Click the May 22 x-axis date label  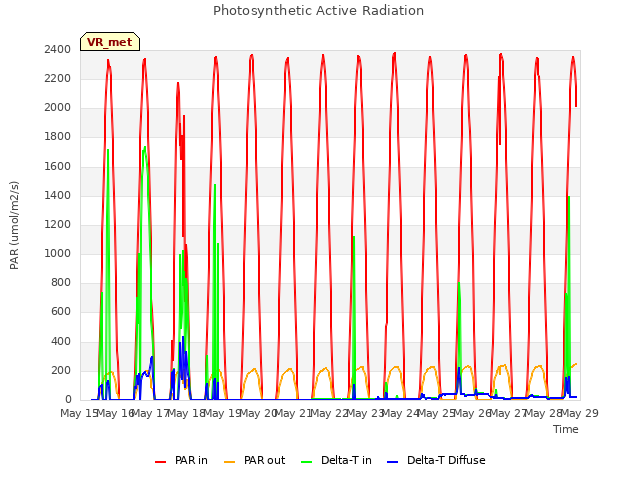point(329,413)
